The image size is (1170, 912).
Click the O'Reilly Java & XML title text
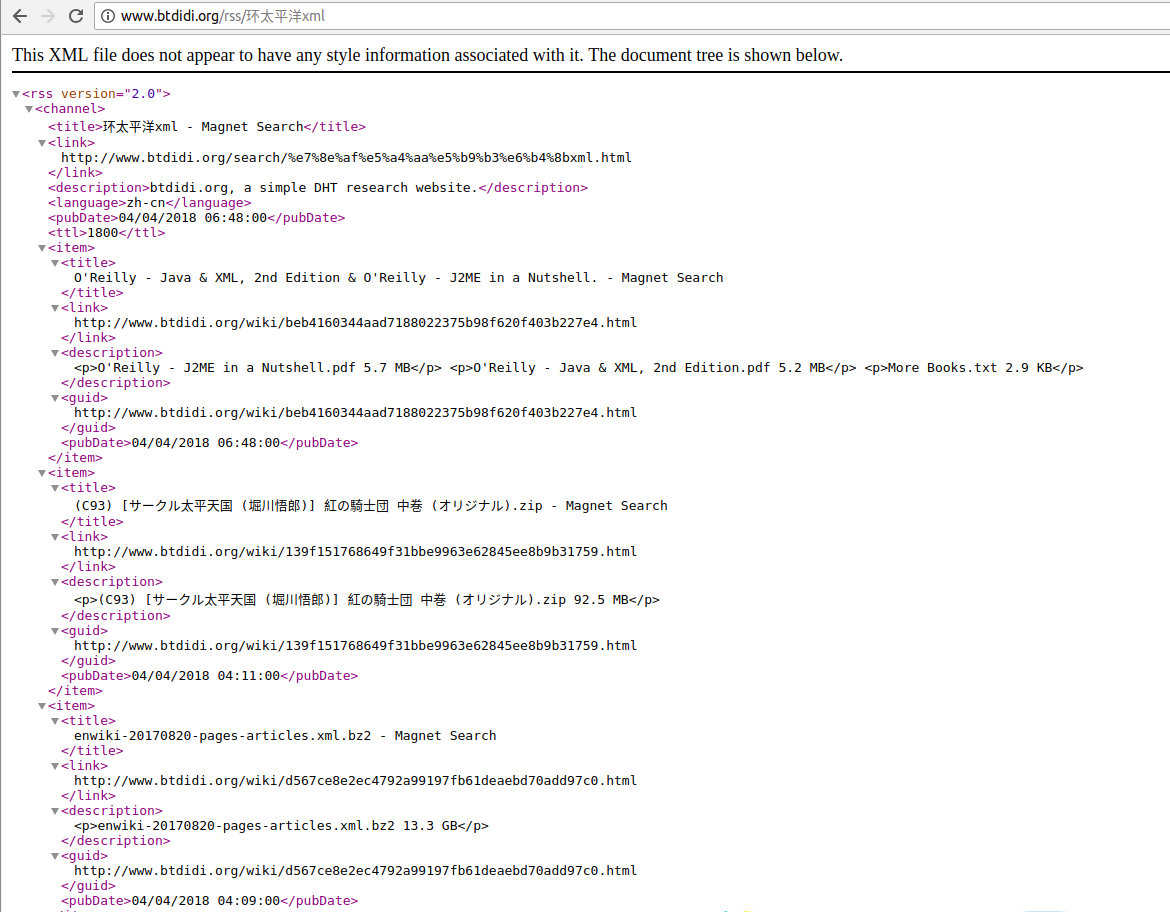pyautogui.click(x=398, y=278)
